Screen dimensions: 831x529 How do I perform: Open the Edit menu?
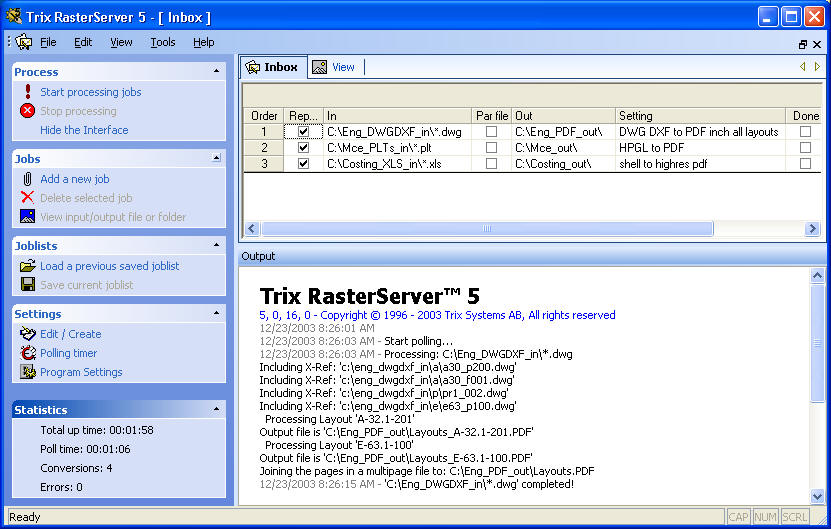[x=83, y=42]
